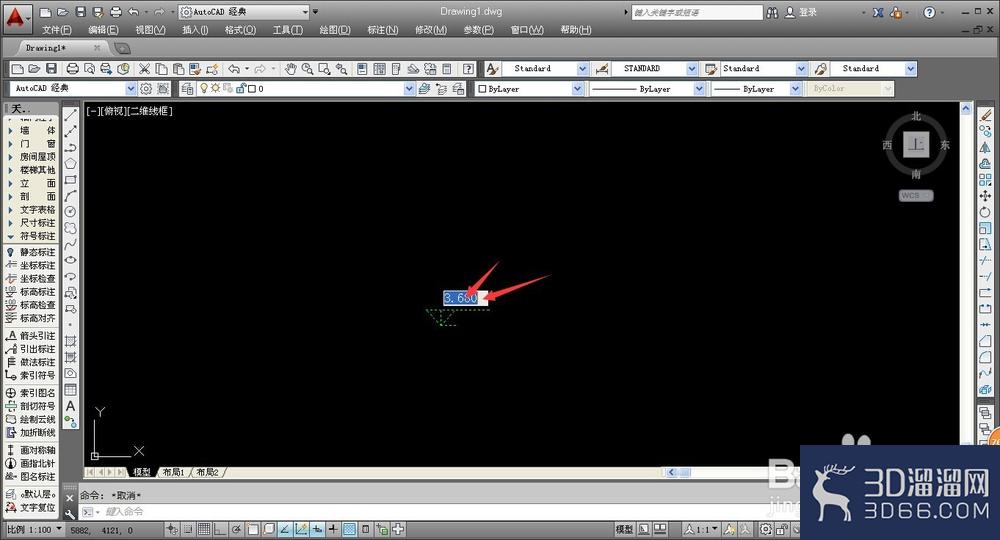
Task: Toggle Lineweight display in status bar
Action: pos(333,529)
